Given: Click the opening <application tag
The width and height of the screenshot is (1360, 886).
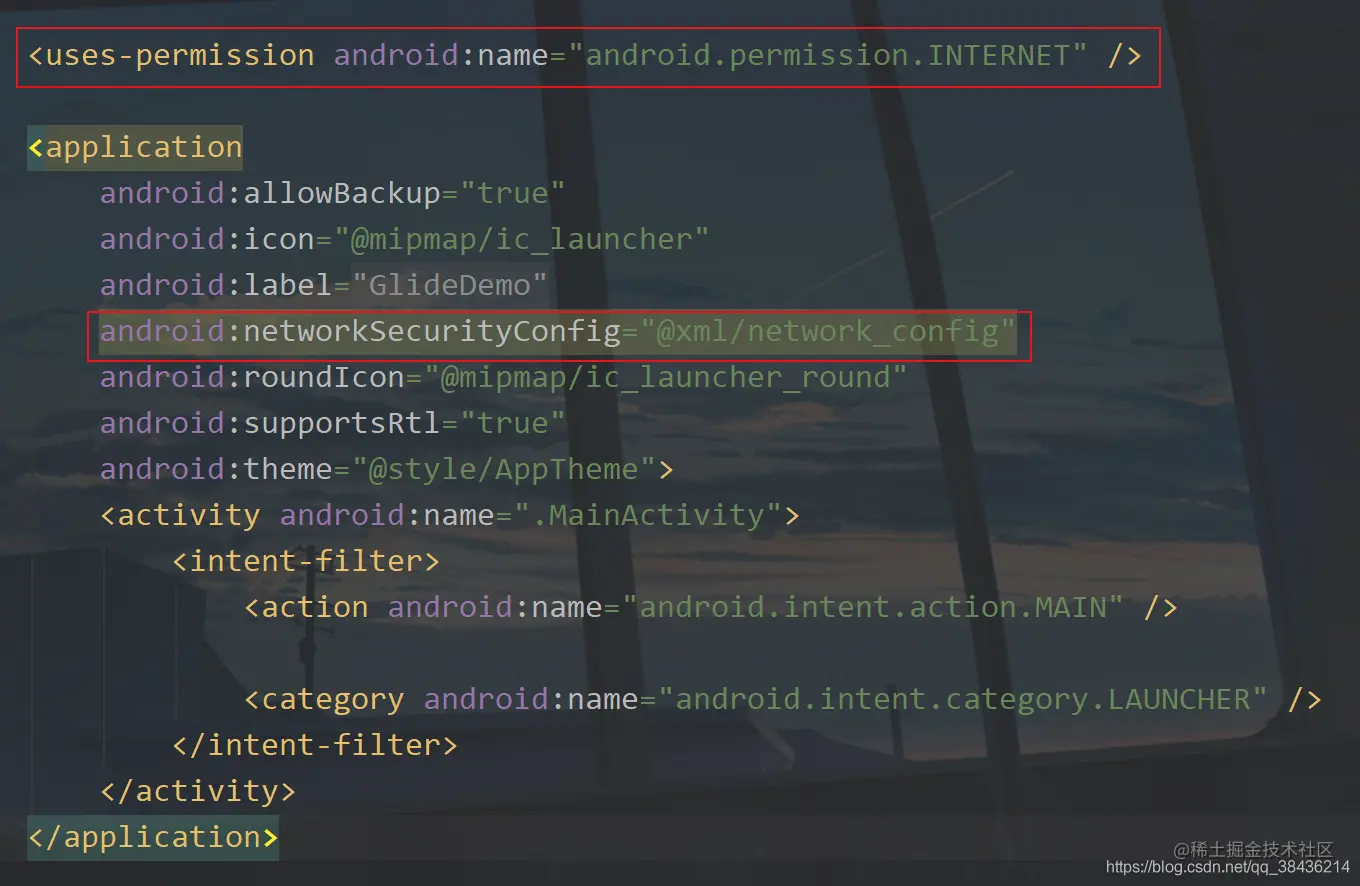Looking at the screenshot, I should 135,147.
